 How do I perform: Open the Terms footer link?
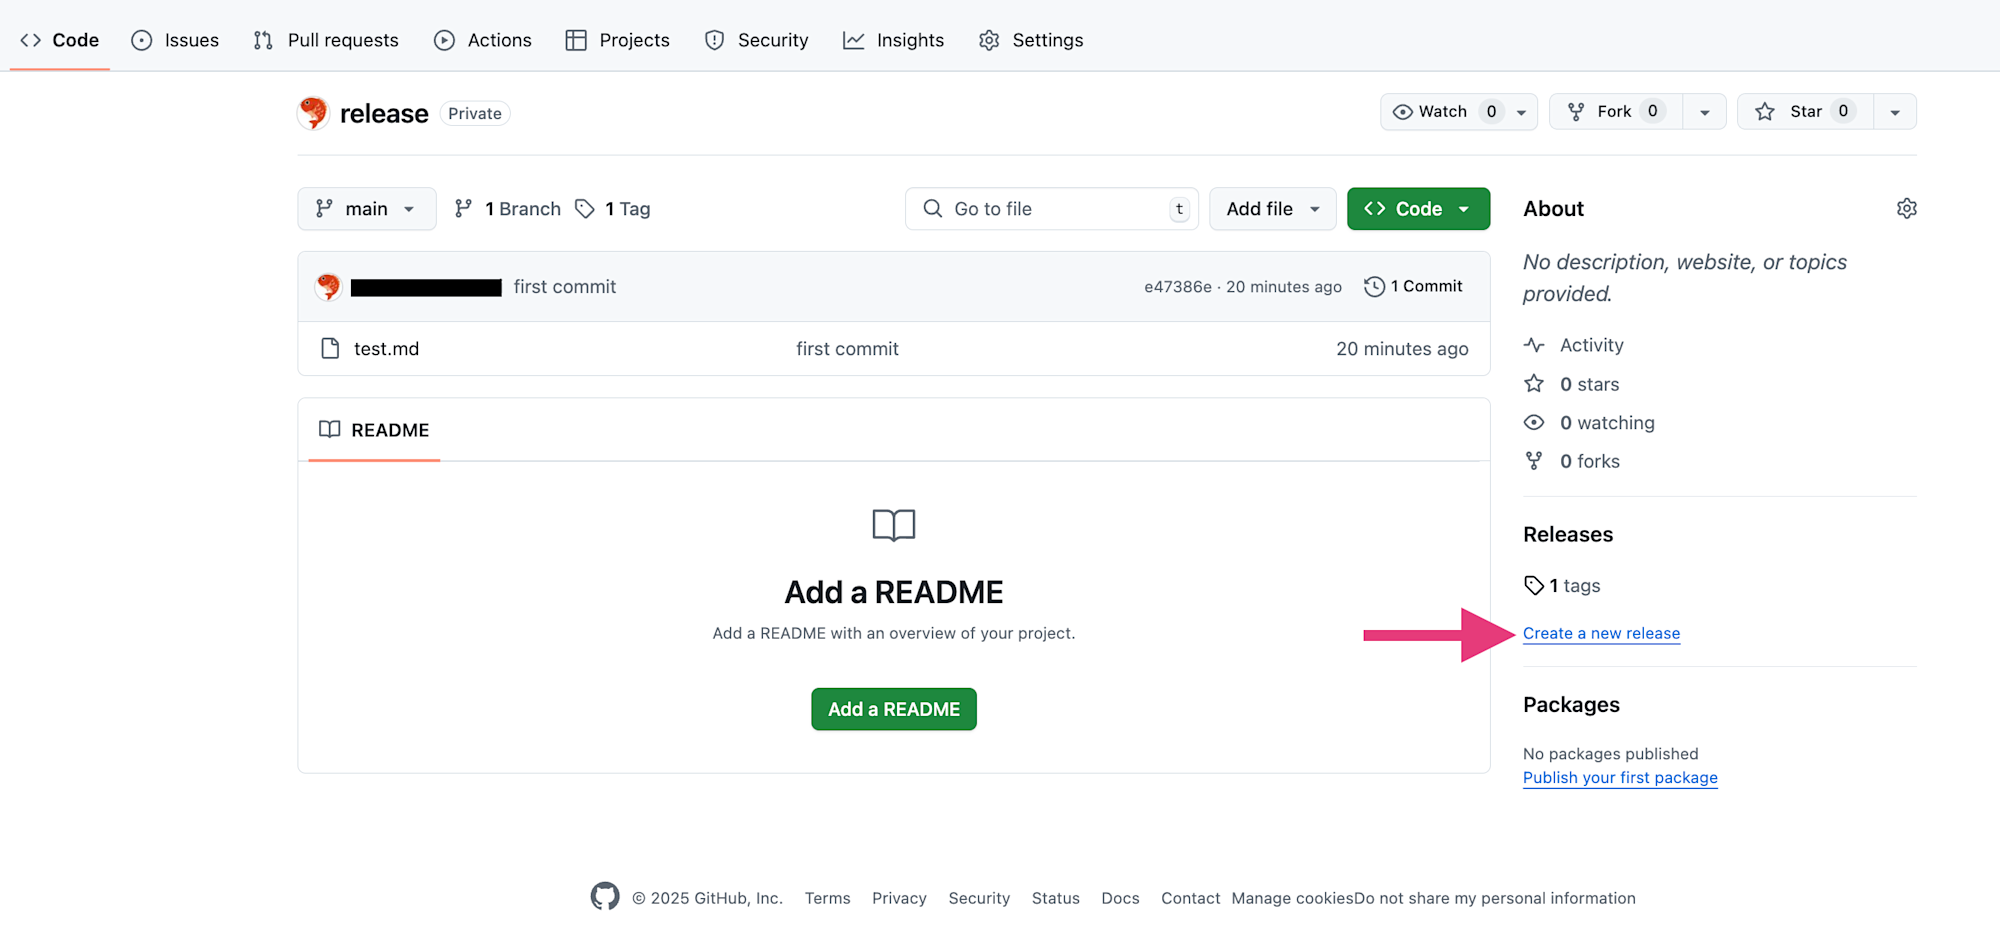(827, 898)
